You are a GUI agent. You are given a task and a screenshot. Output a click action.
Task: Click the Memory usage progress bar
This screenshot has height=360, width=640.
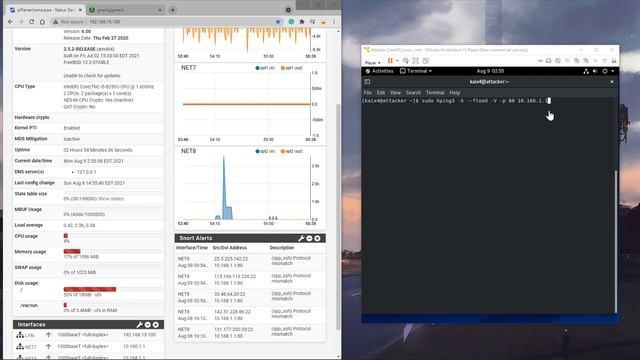point(113,251)
